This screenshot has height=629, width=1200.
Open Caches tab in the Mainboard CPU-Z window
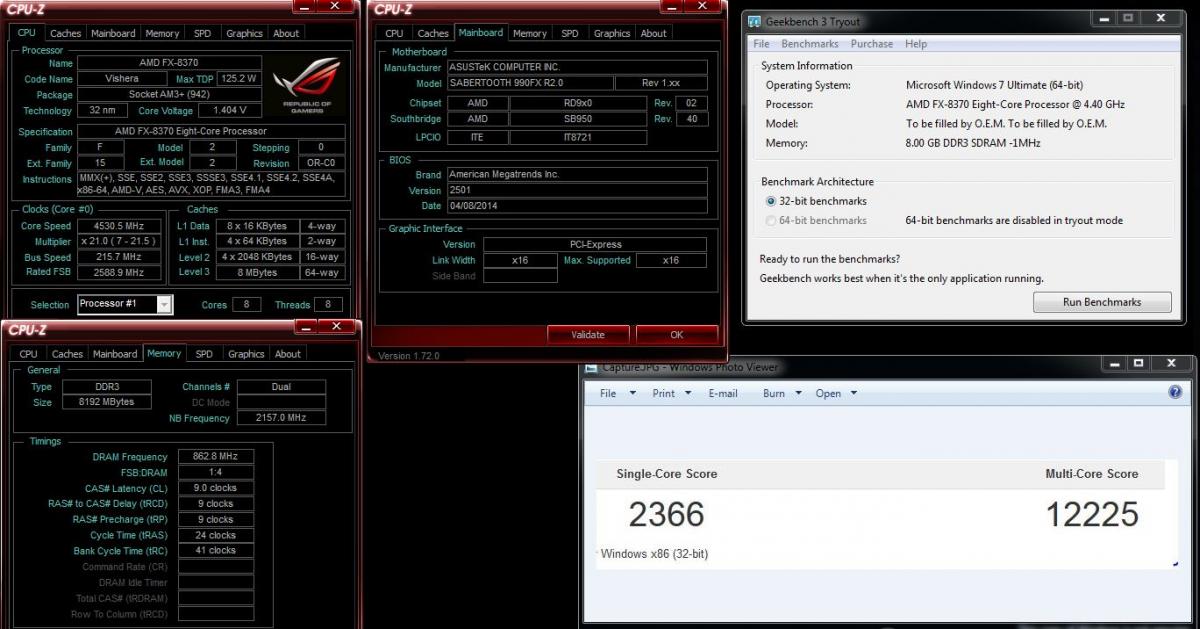433,33
